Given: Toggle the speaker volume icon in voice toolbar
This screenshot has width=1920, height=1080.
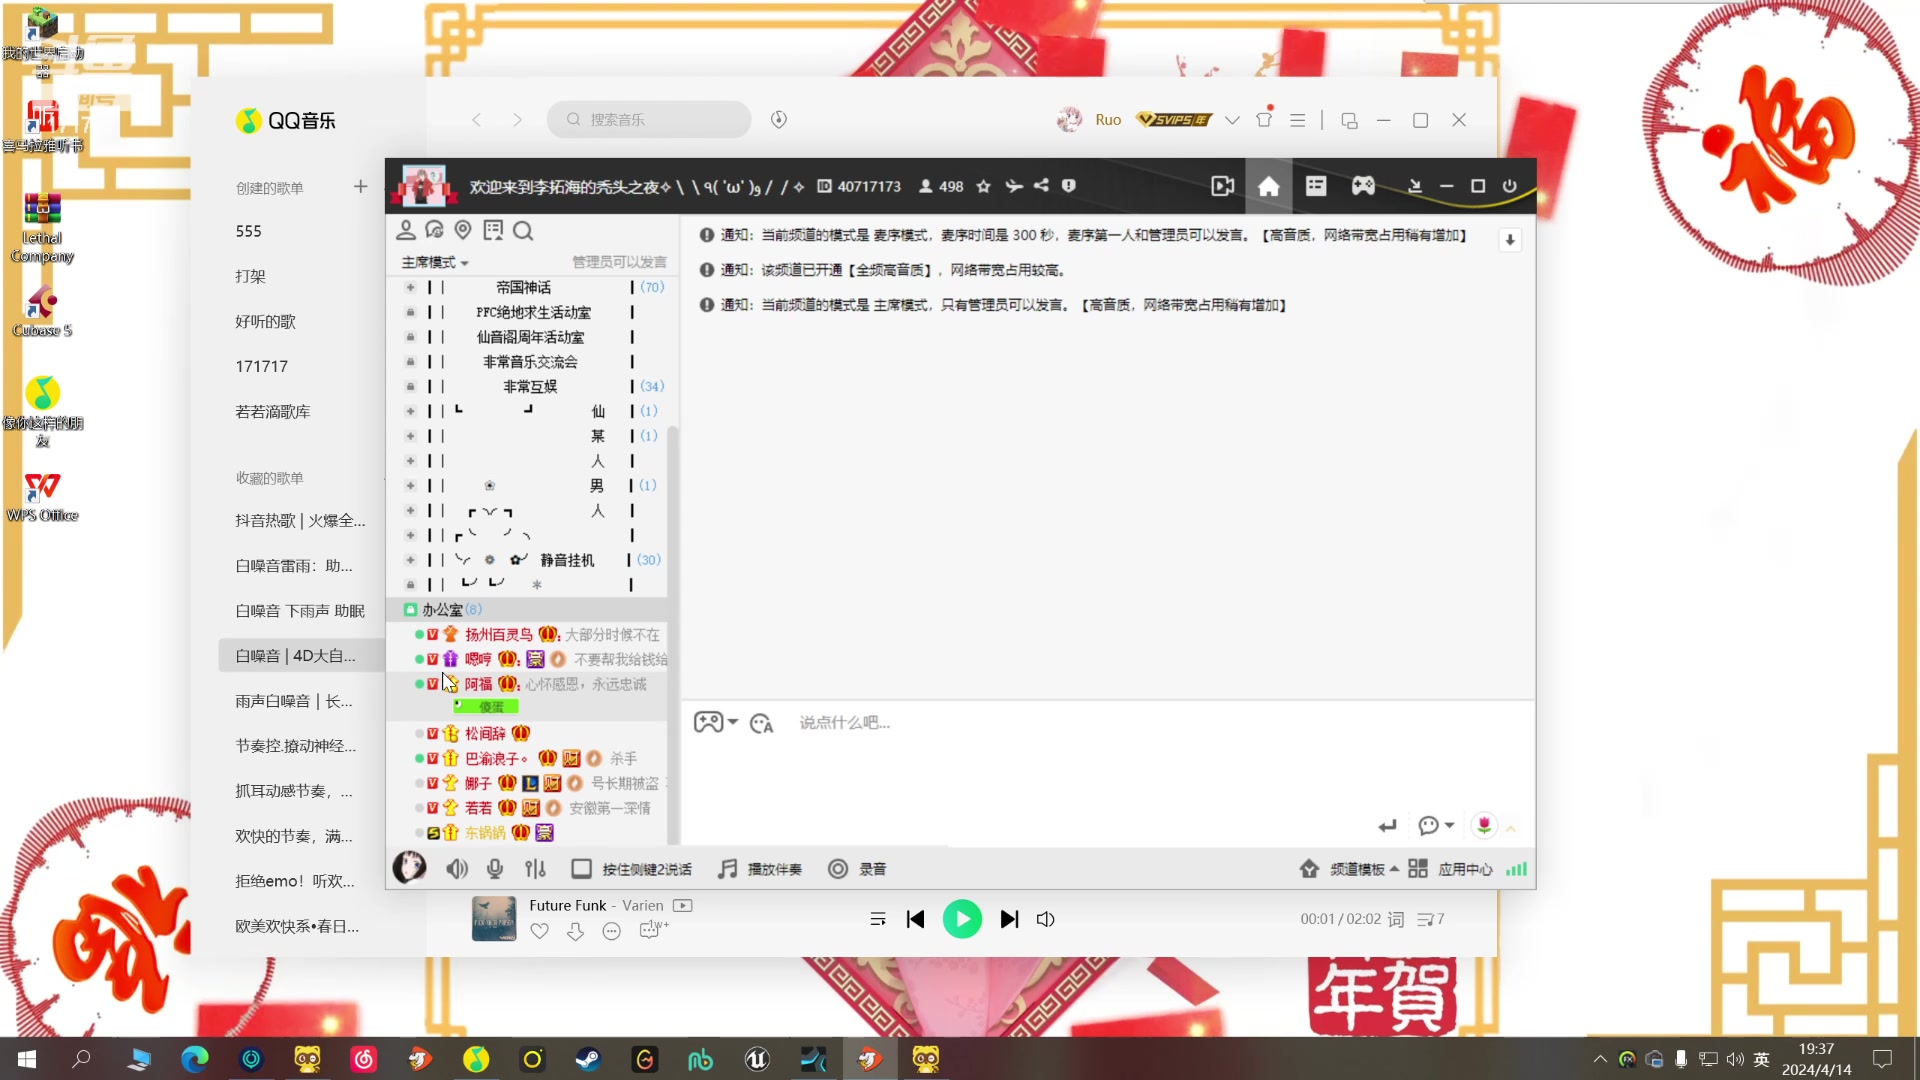Looking at the screenshot, I should (x=456, y=869).
